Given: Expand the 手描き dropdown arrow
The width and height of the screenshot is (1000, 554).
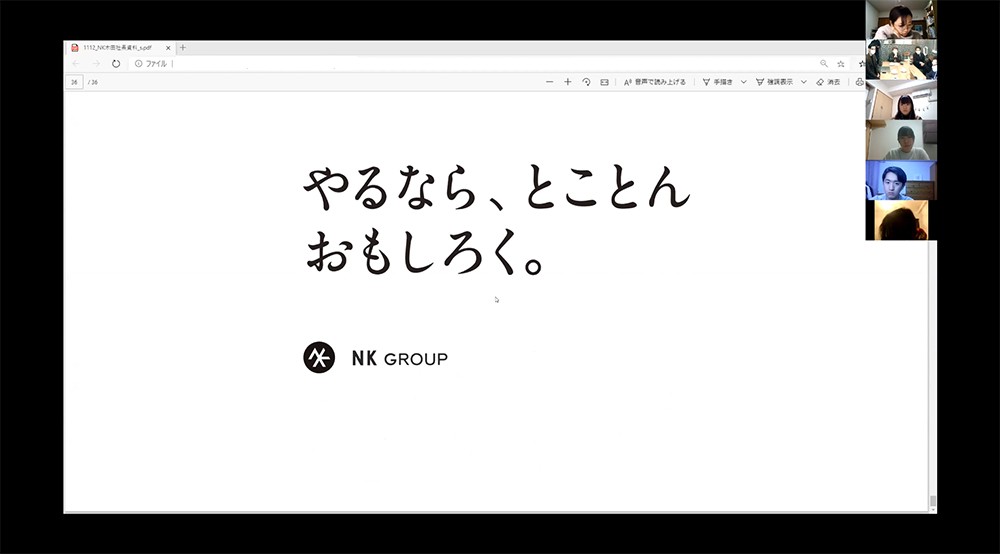Looking at the screenshot, I should tap(743, 82).
